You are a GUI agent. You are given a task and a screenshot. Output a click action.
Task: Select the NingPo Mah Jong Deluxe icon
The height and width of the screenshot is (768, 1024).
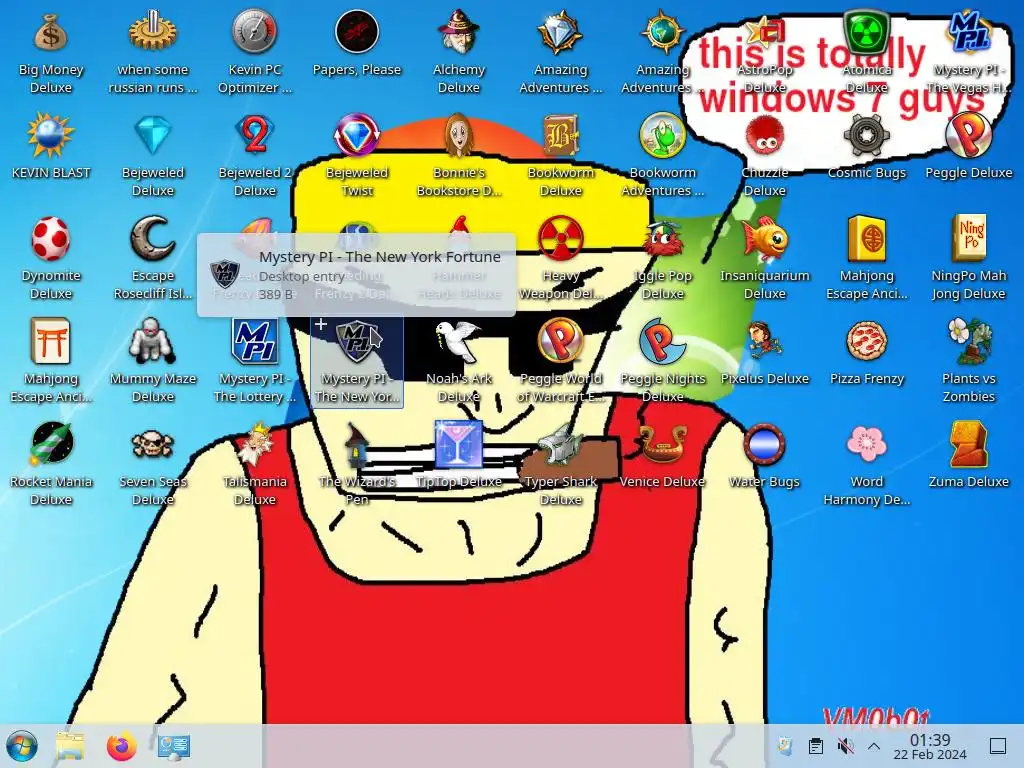[x=968, y=238]
